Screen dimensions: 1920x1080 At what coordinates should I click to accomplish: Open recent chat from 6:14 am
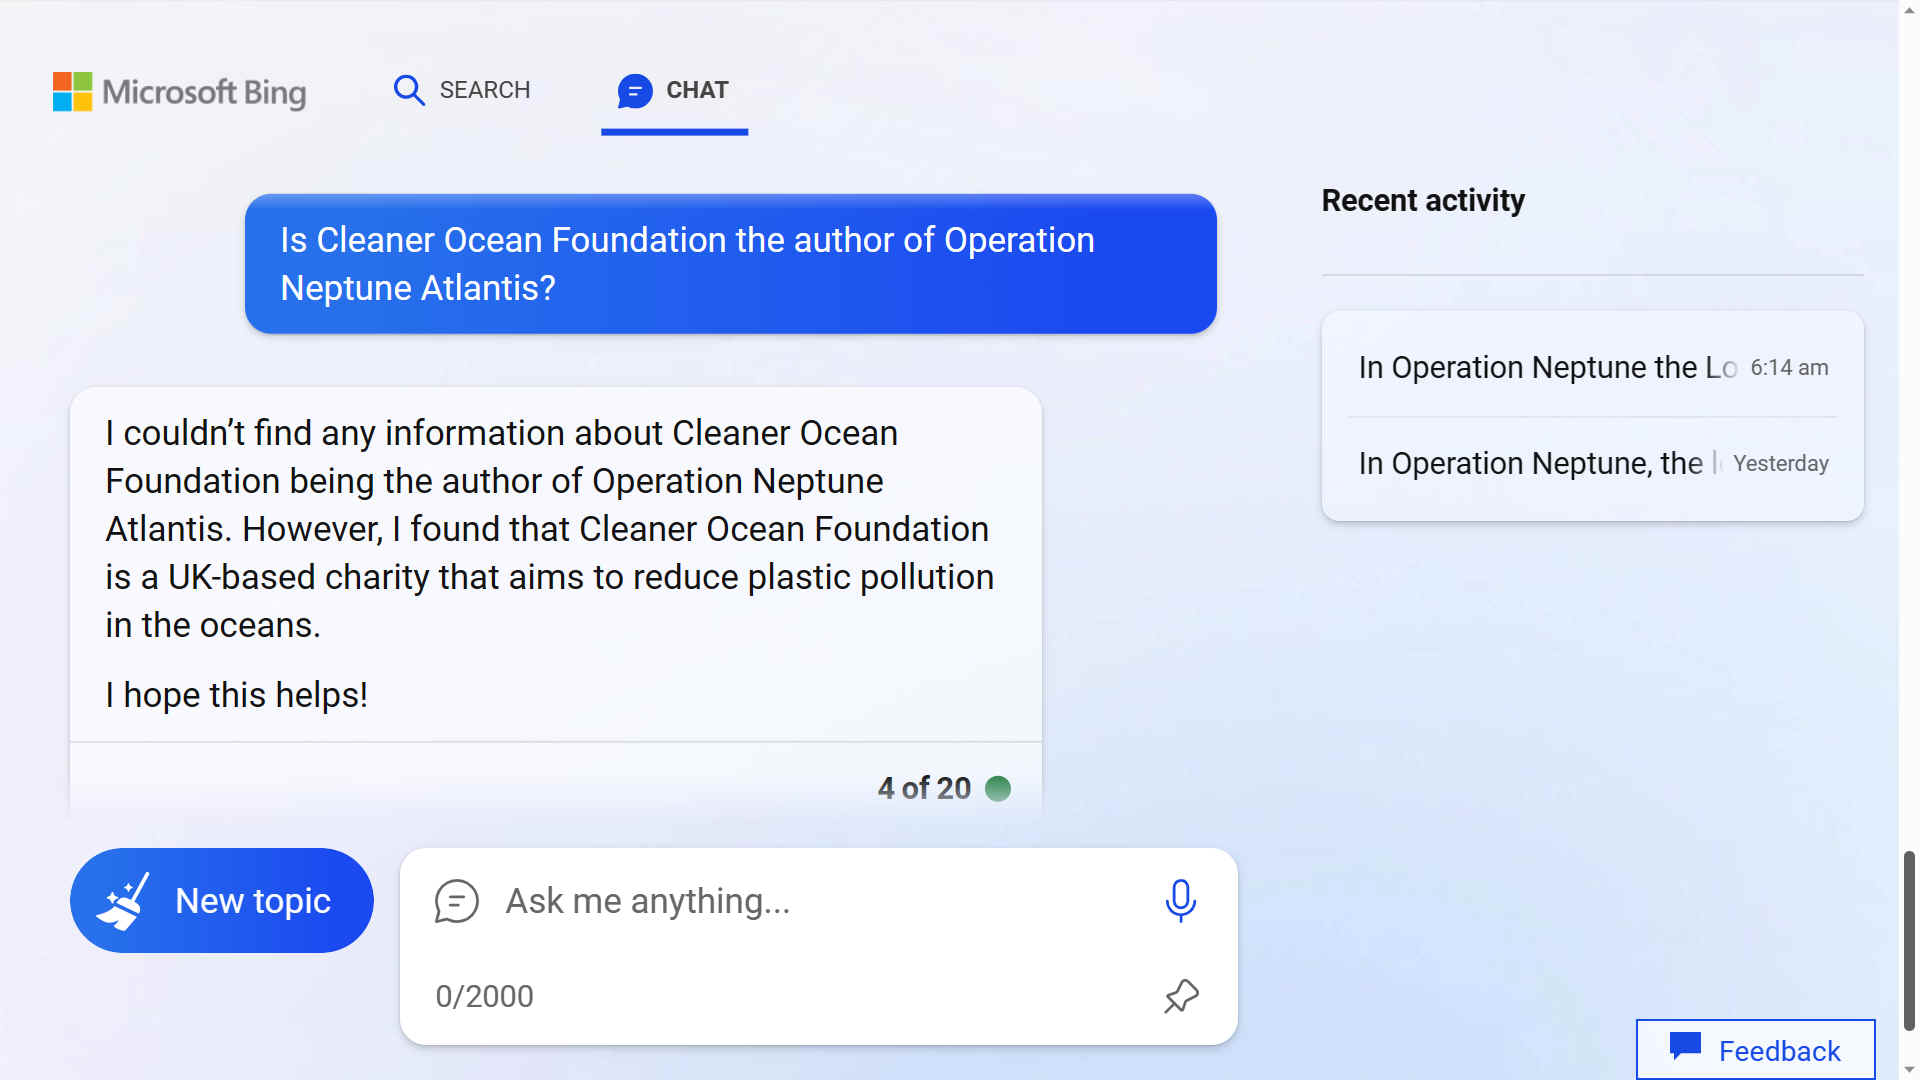(1593, 368)
